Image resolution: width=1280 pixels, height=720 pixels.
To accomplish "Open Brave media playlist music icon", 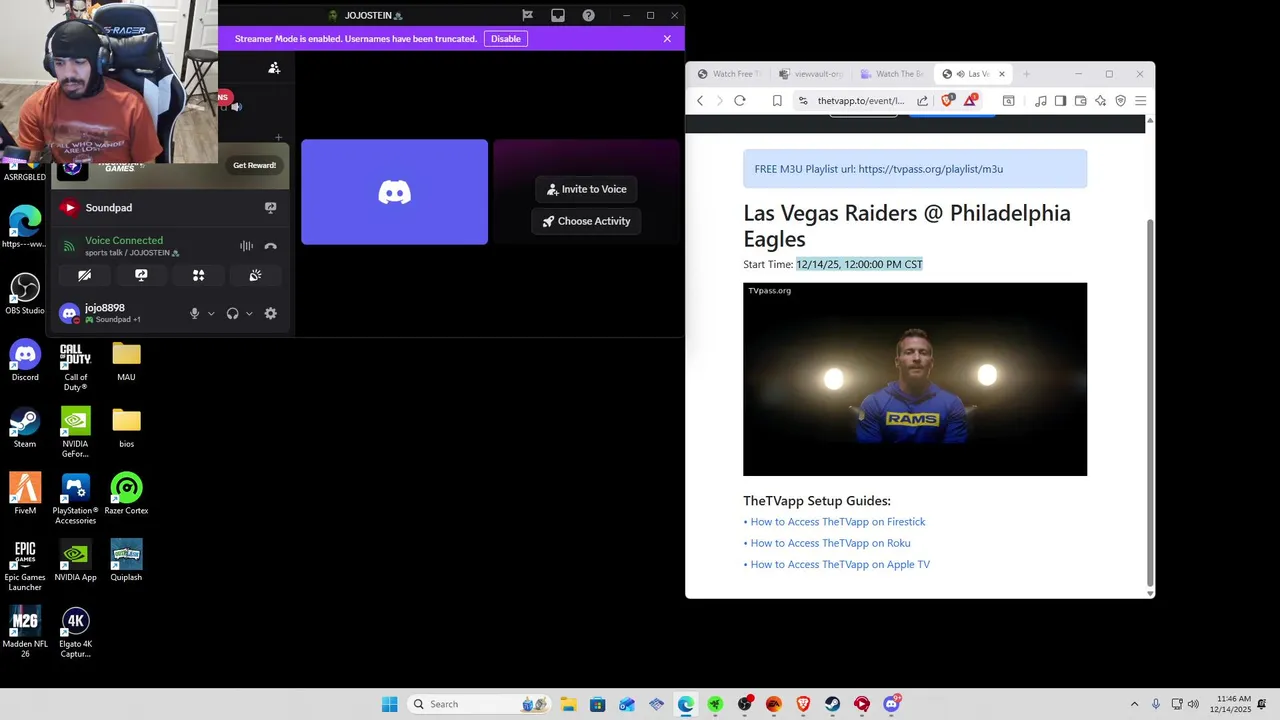I will click(x=1041, y=101).
